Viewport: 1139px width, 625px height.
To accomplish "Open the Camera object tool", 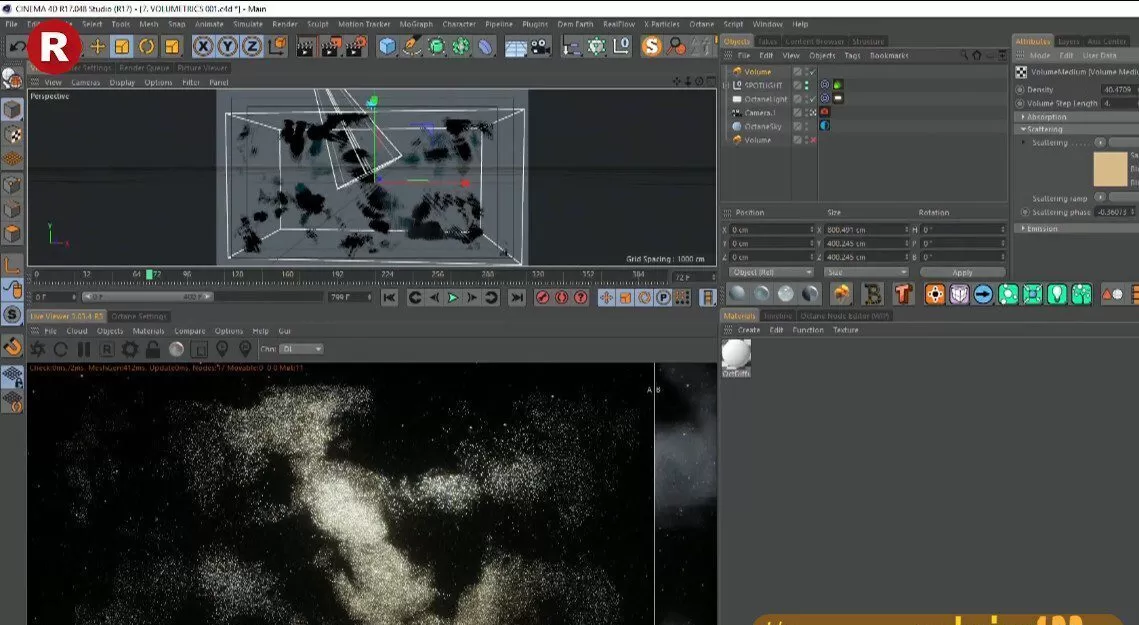I will [540, 46].
